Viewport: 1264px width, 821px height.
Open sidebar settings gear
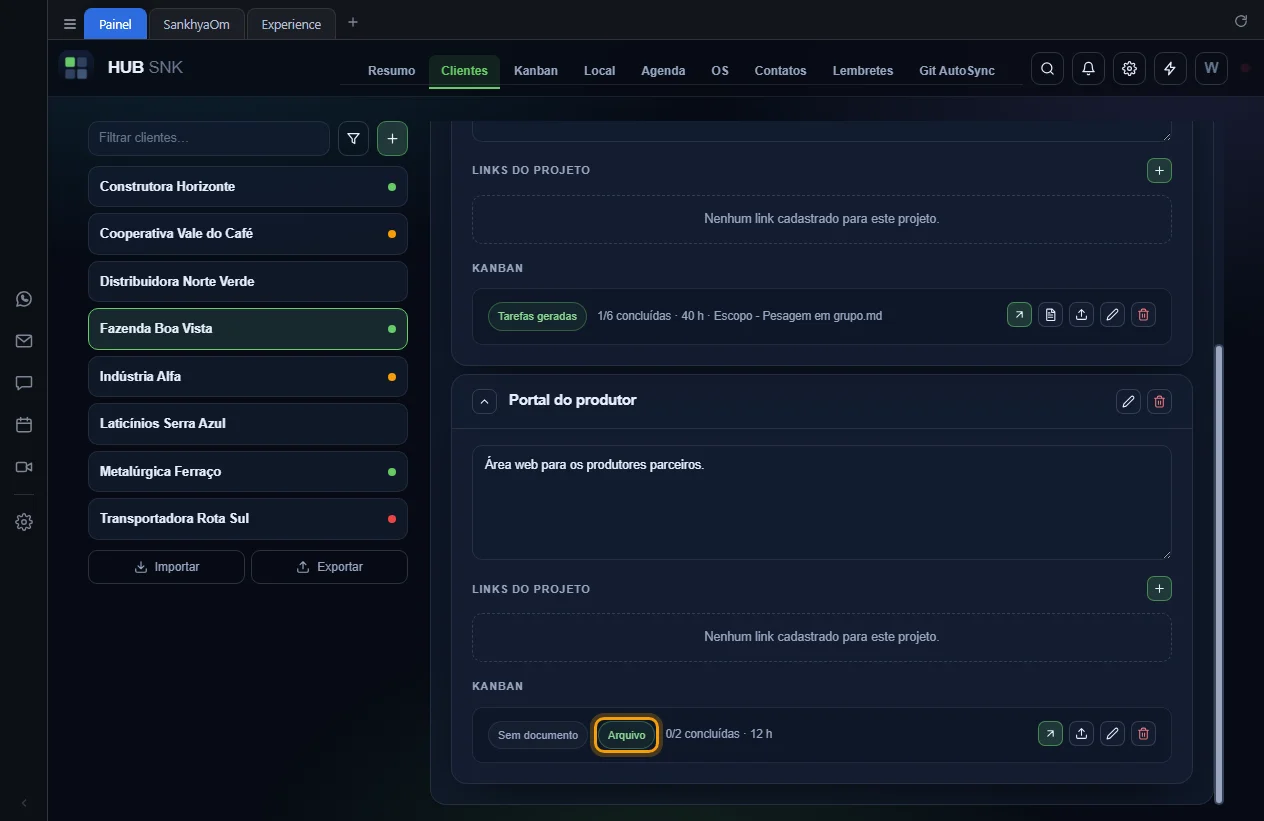(24, 522)
